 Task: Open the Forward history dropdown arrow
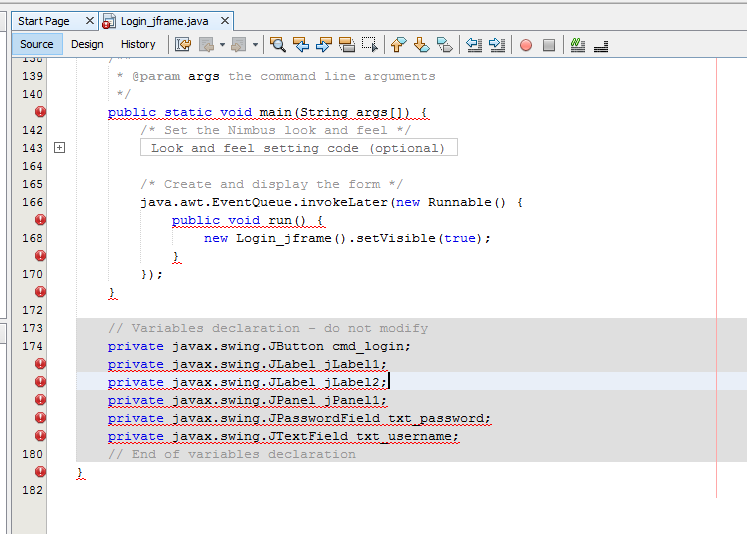(x=255, y=45)
